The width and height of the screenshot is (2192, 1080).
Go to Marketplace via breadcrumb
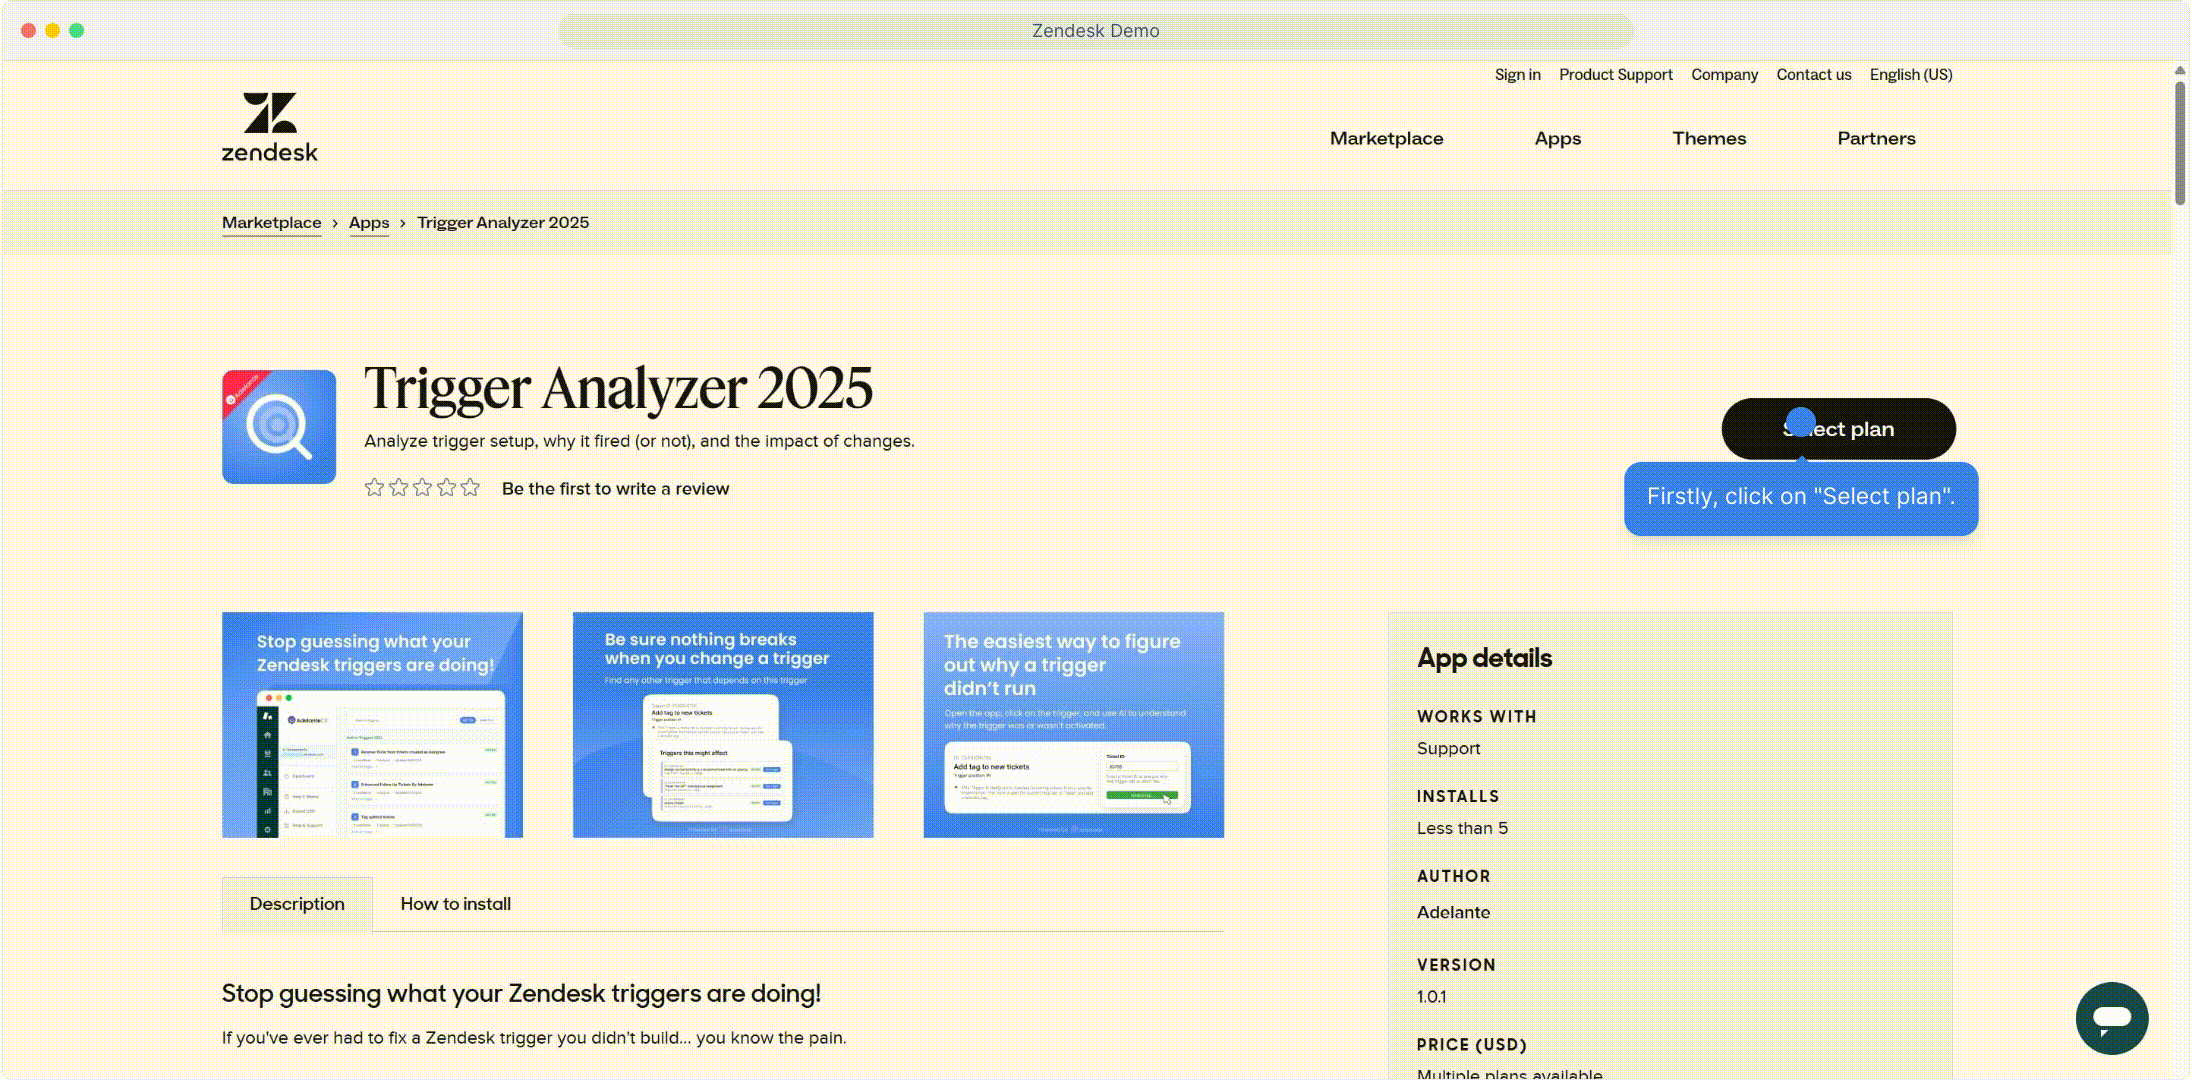click(x=272, y=223)
